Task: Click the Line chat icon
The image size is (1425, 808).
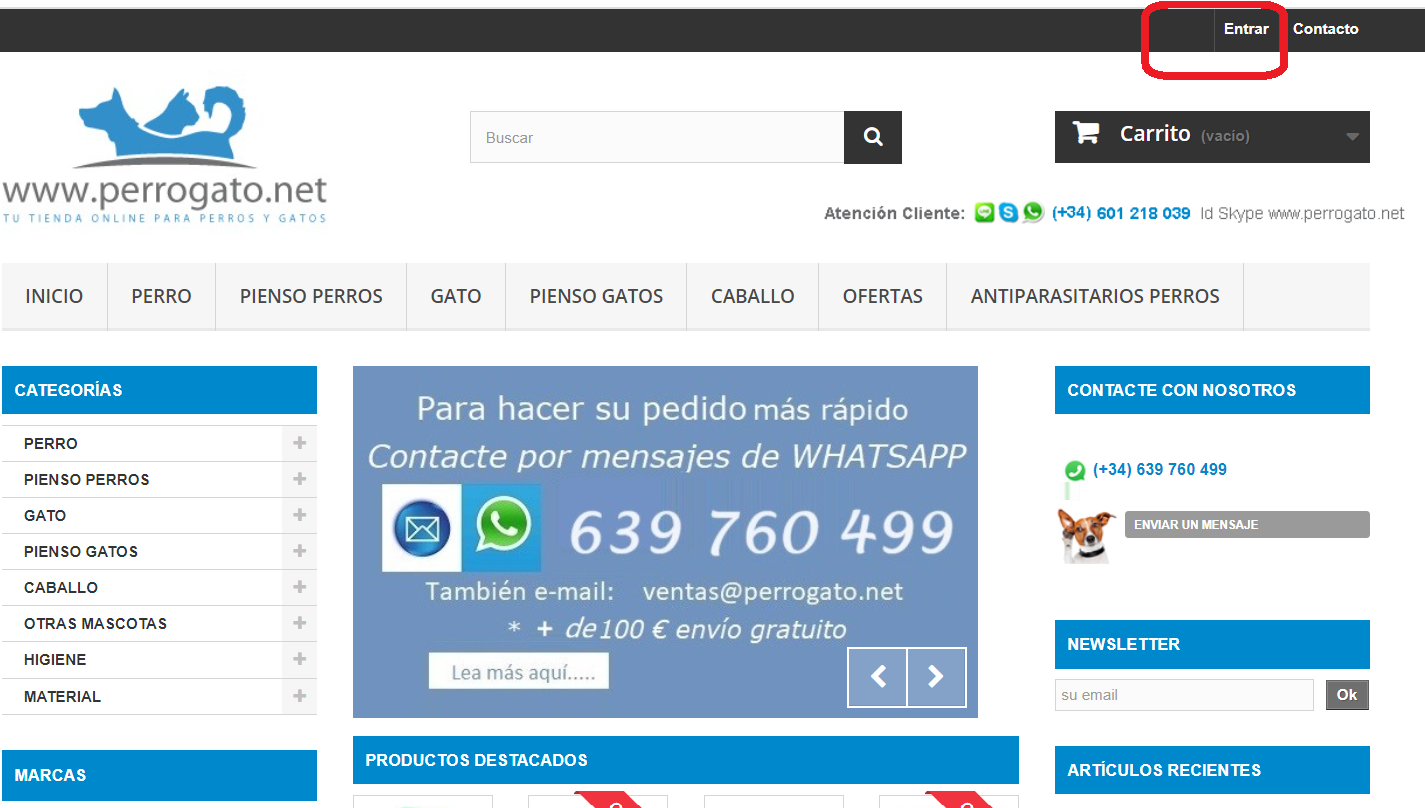Action: (x=985, y=213)
